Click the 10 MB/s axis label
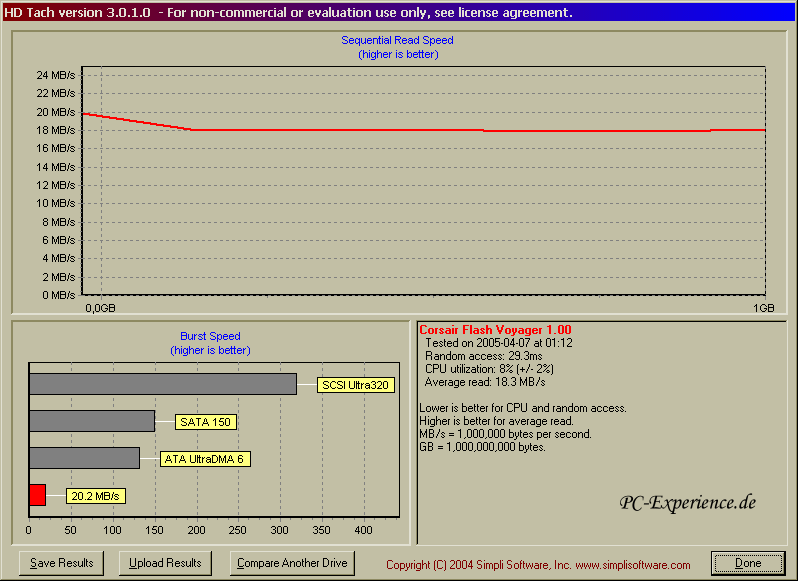Viewport: 798px width, 581px height. click(55, 204)
